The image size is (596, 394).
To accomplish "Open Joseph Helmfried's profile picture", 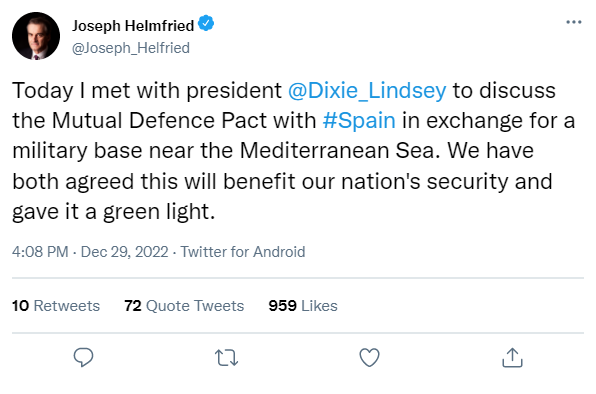I will 36,36.
